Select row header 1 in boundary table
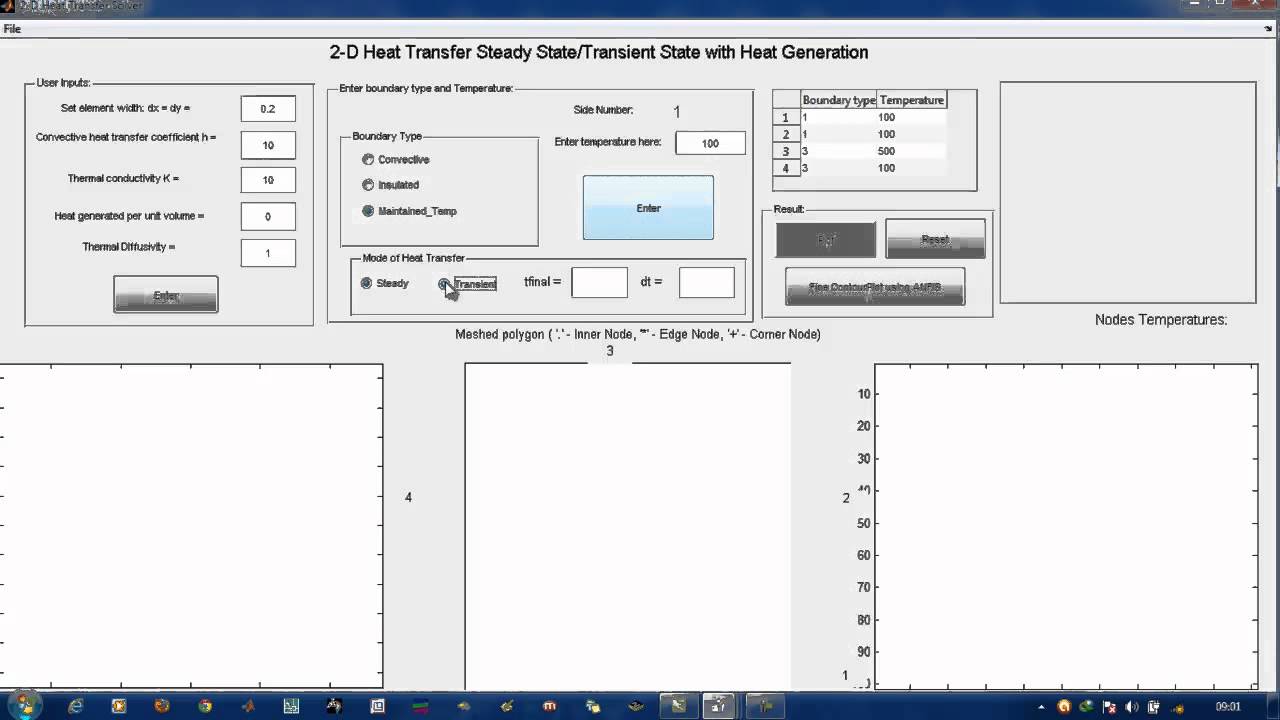The width and height of the screenshot is (1280, 720). (786, 117)
